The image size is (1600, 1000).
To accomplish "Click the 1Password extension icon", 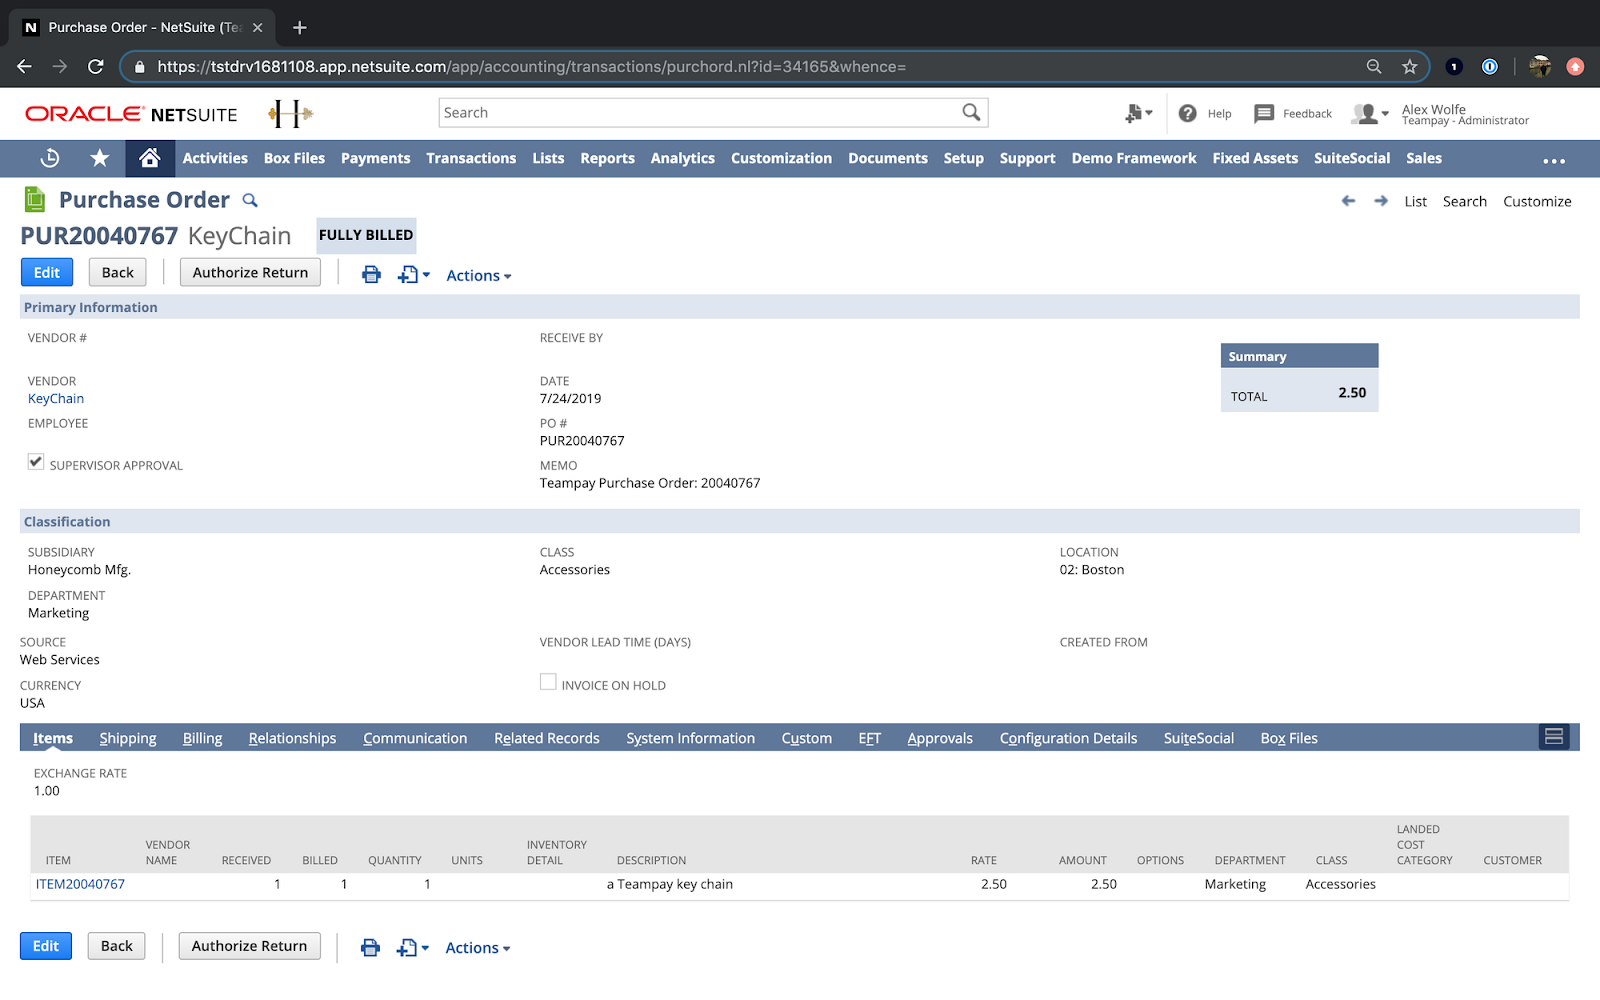I will (x=1490, y=66).
